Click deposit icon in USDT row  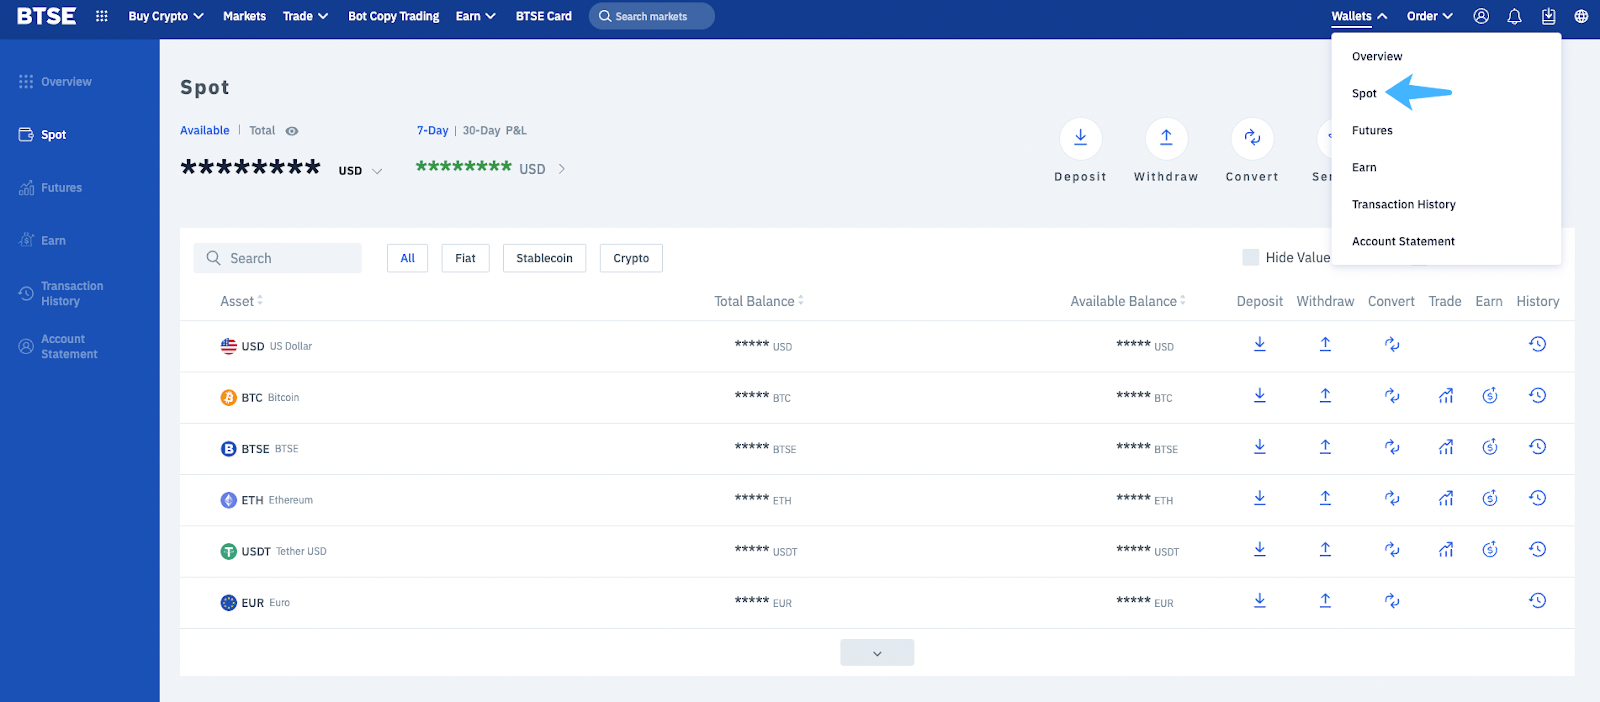pos(1260,549)
